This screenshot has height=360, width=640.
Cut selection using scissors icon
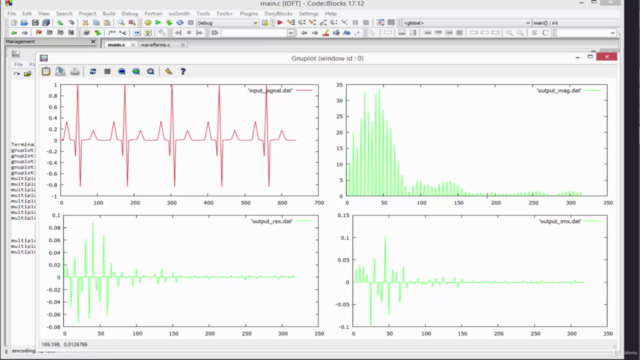(85, 23)
